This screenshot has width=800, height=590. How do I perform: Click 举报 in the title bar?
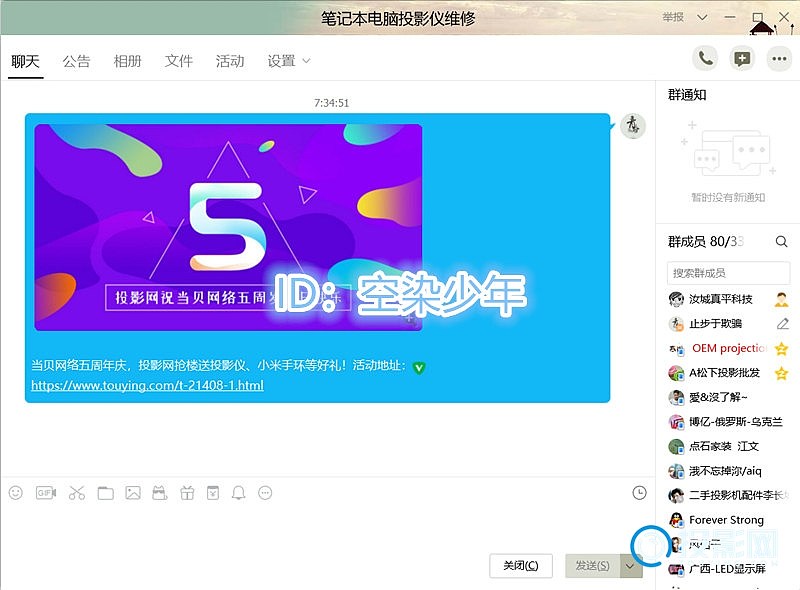673,17
